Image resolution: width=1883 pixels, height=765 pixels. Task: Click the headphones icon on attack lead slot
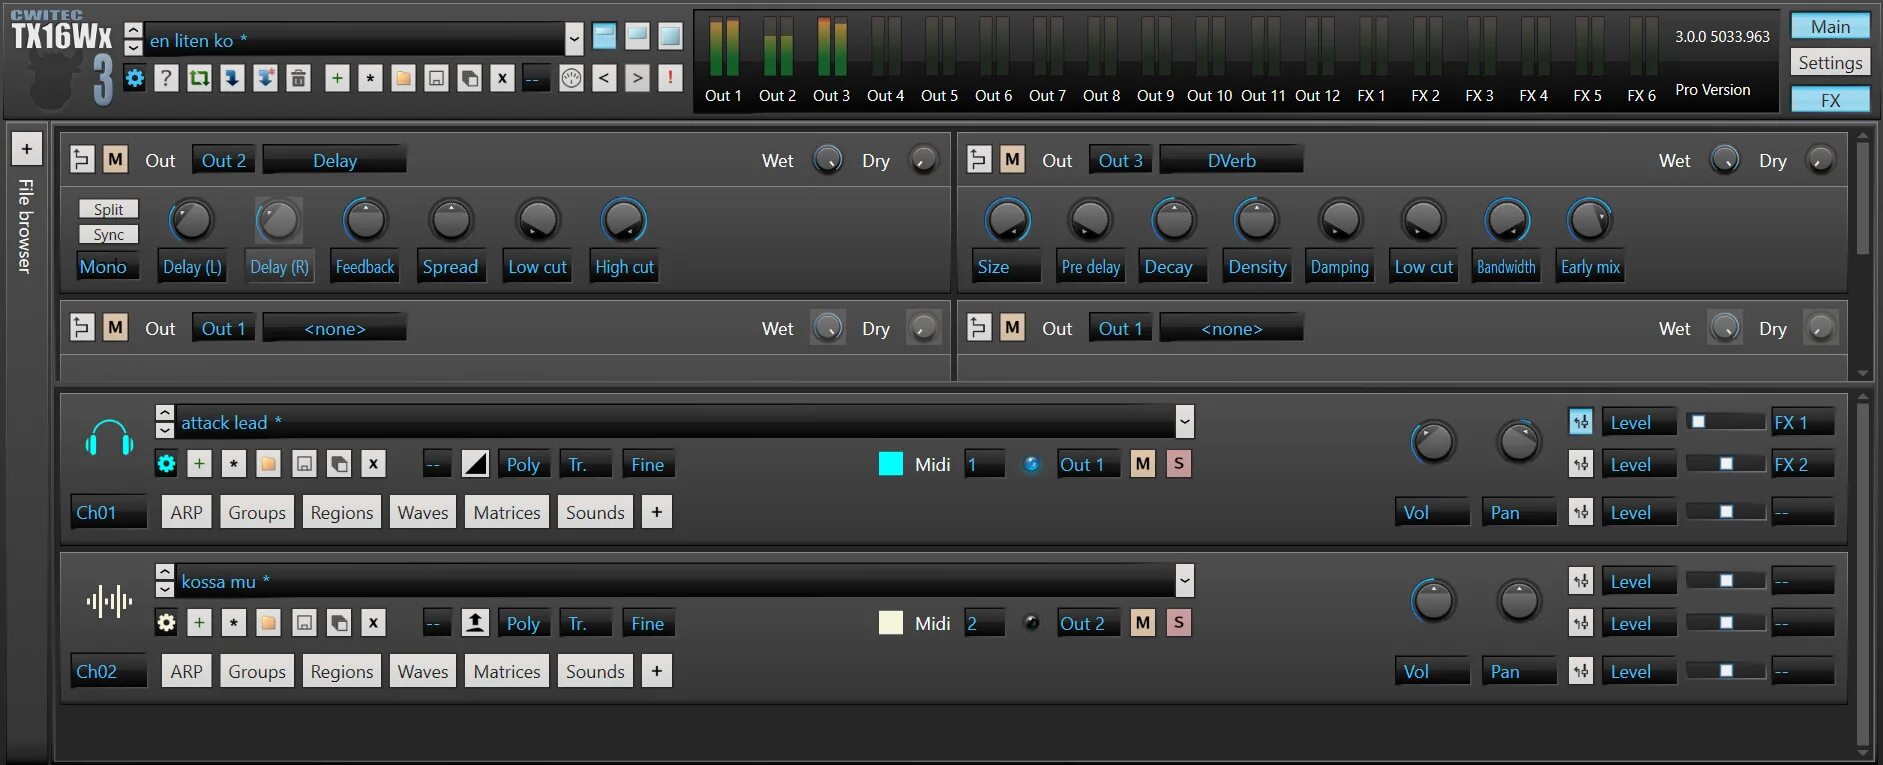pyautogui.click(x=109, y=438)
